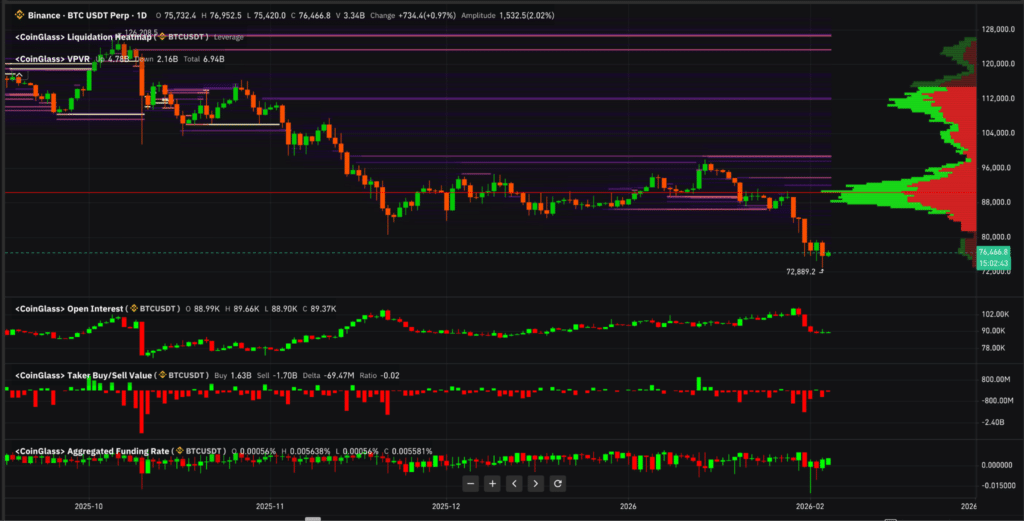Screen dimensions: 1024x521
Task: Reset chart view with the refresh icon
Action: pos(558,484)
